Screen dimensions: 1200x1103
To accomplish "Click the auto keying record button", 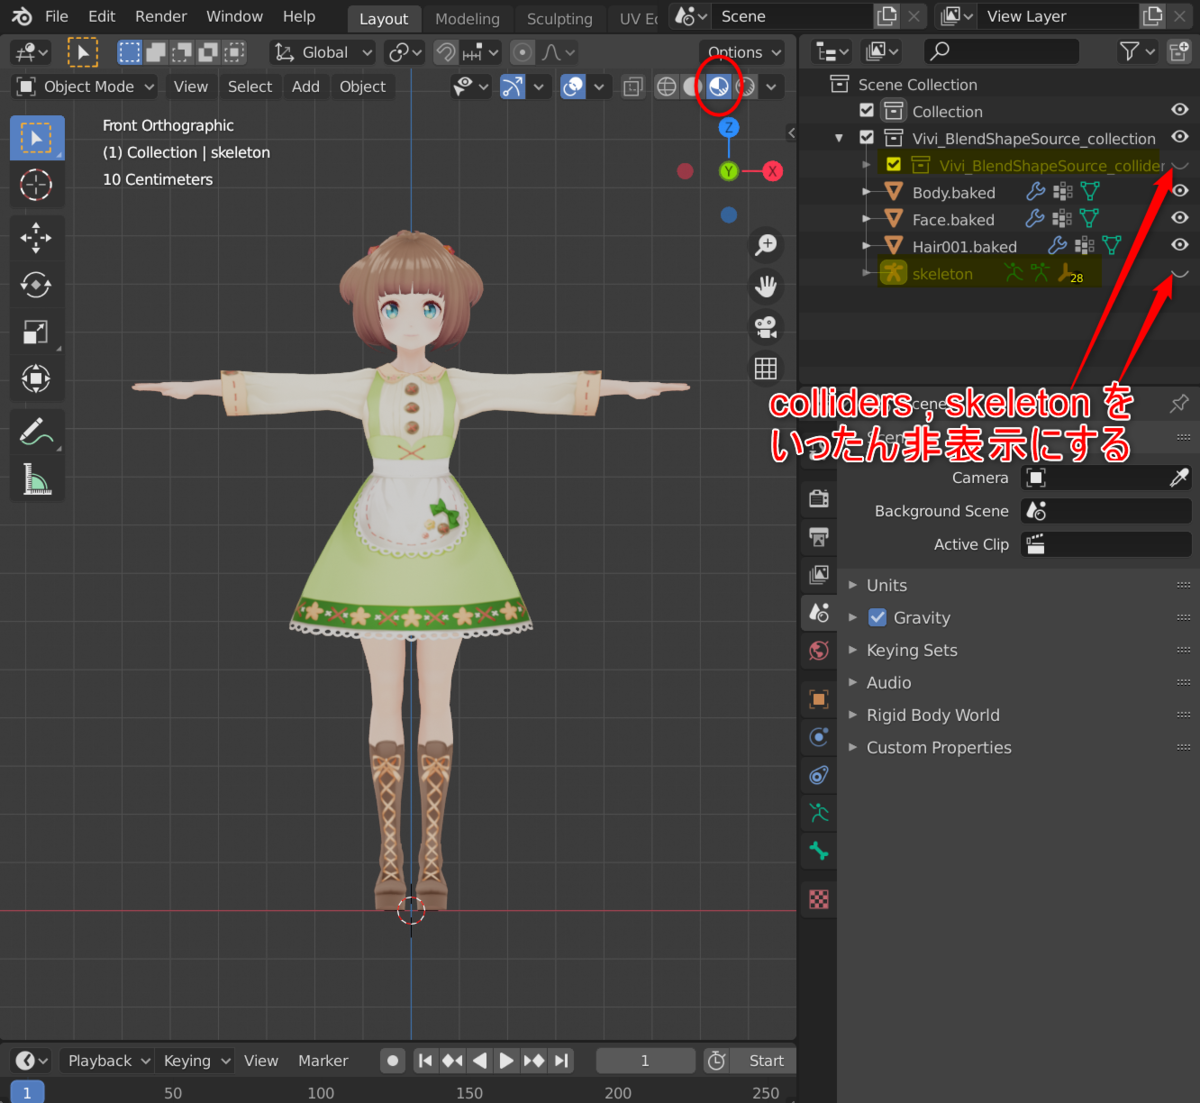I will click(x=393, y=1061).
